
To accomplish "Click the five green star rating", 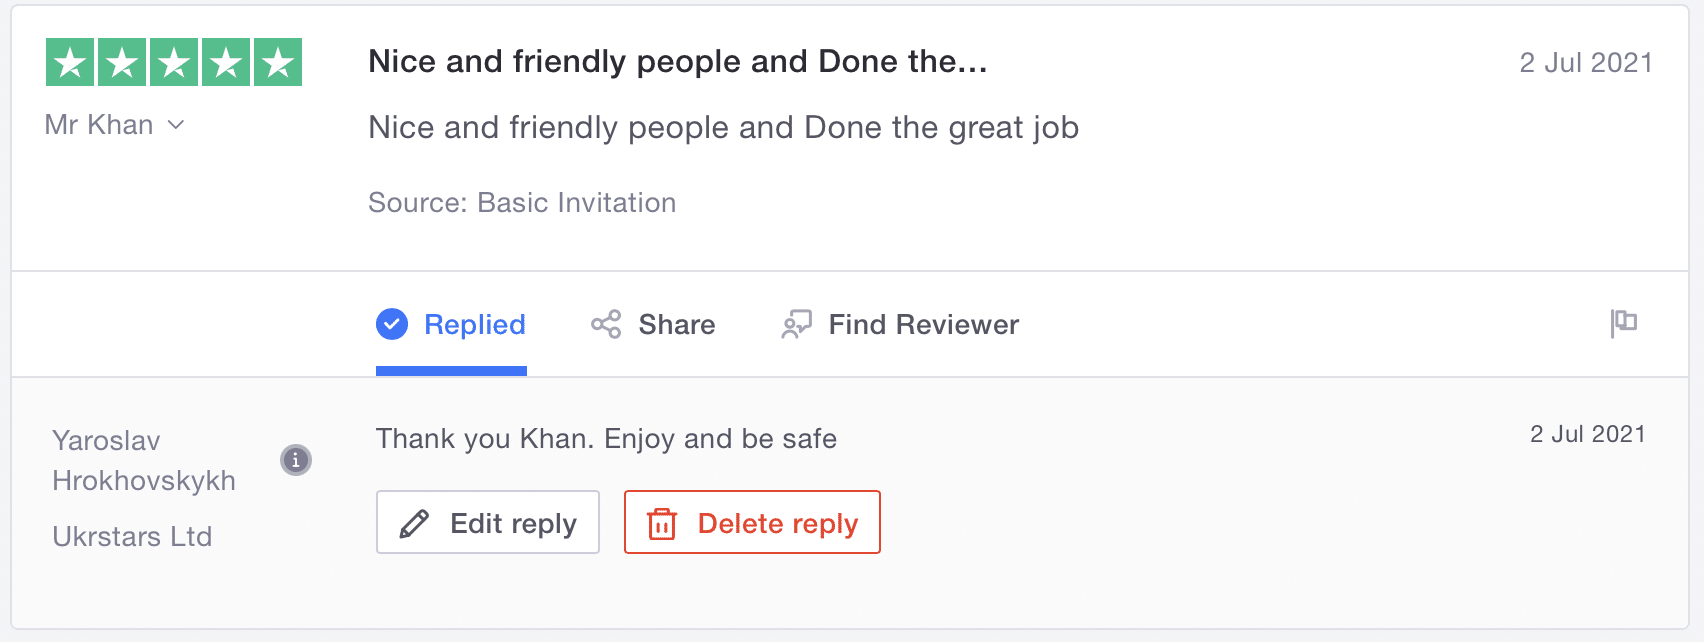I will [x=174, y=62].
